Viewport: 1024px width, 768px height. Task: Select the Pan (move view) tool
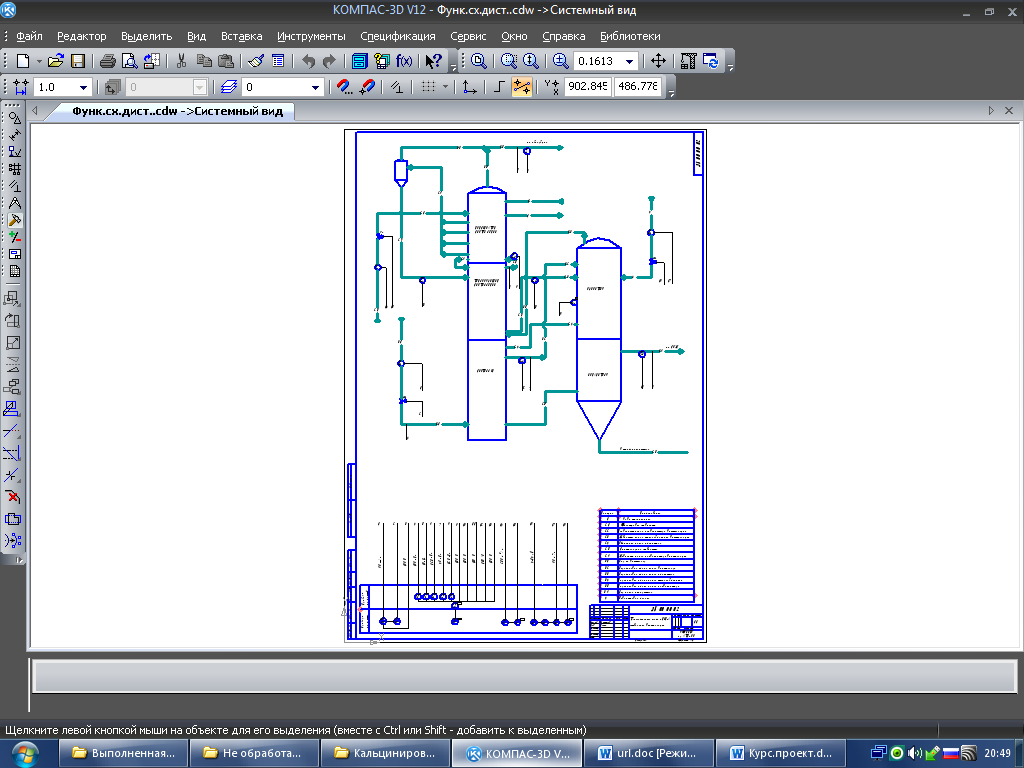(658, 61)
